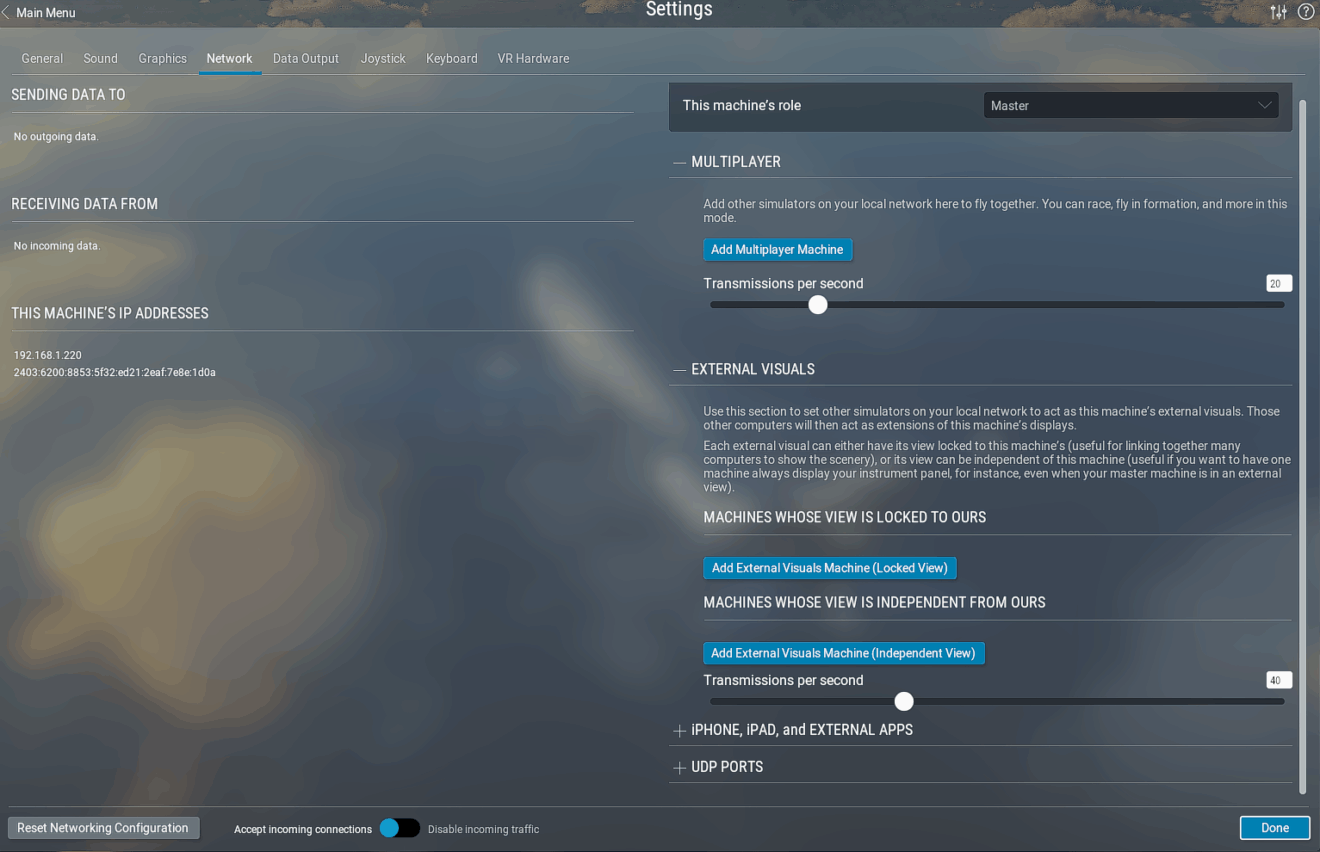
Task: Click the Multiplayer transmissions per second slider handle
Action: pyautogui.click(x=818, y=305)
